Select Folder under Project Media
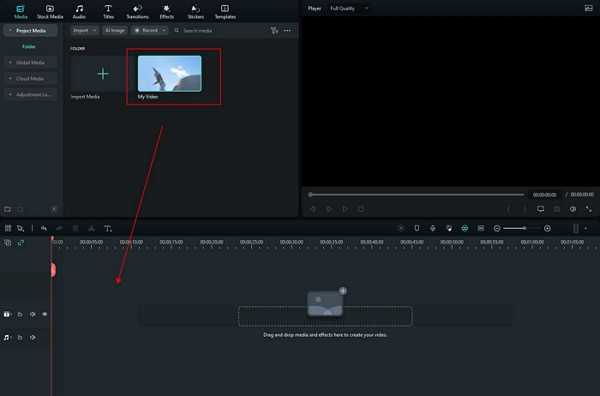 [29, 47]
